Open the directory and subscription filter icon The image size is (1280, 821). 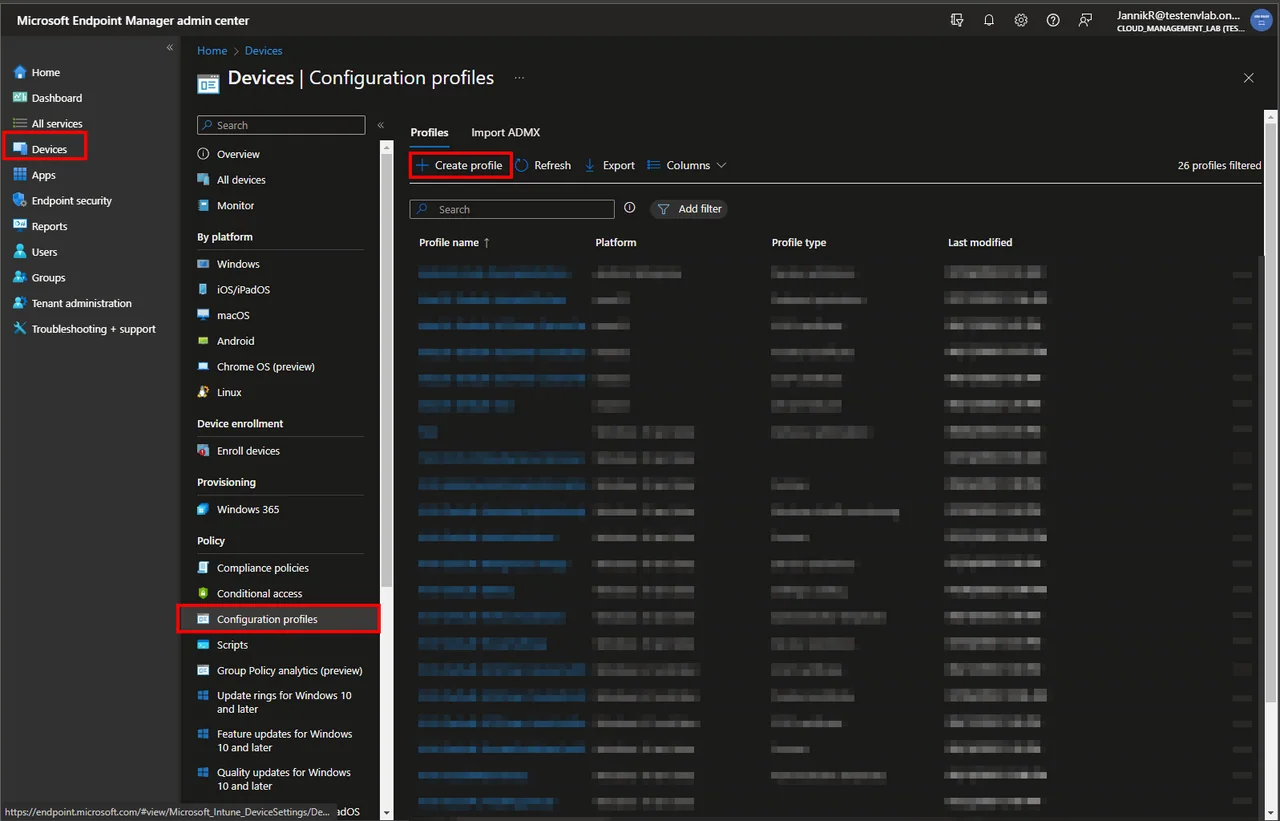(x=957, y=20)
